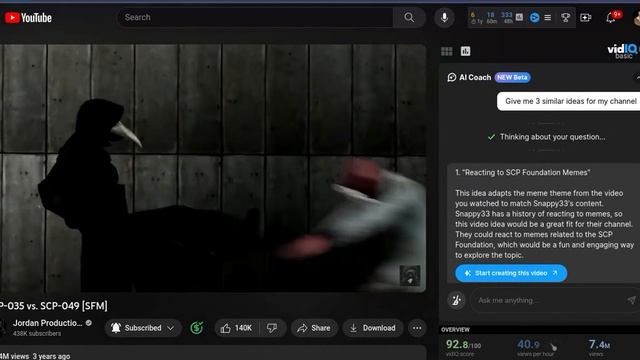Dislike the video with thumbs down
Screen dimensions: 640x360
click(x=272, y=328)
